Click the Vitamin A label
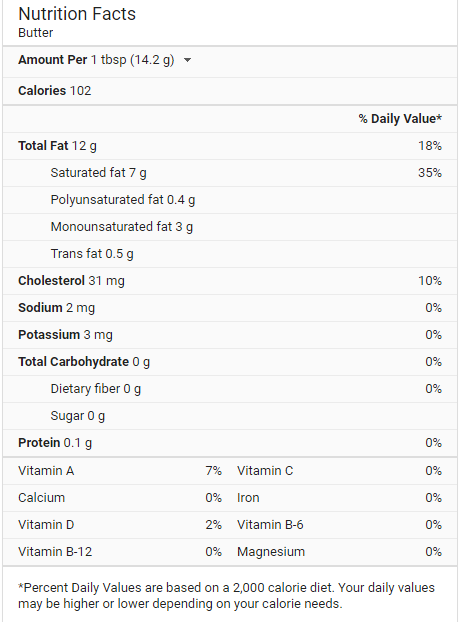This screenshot has height=622, width=464. coord(46,471)
